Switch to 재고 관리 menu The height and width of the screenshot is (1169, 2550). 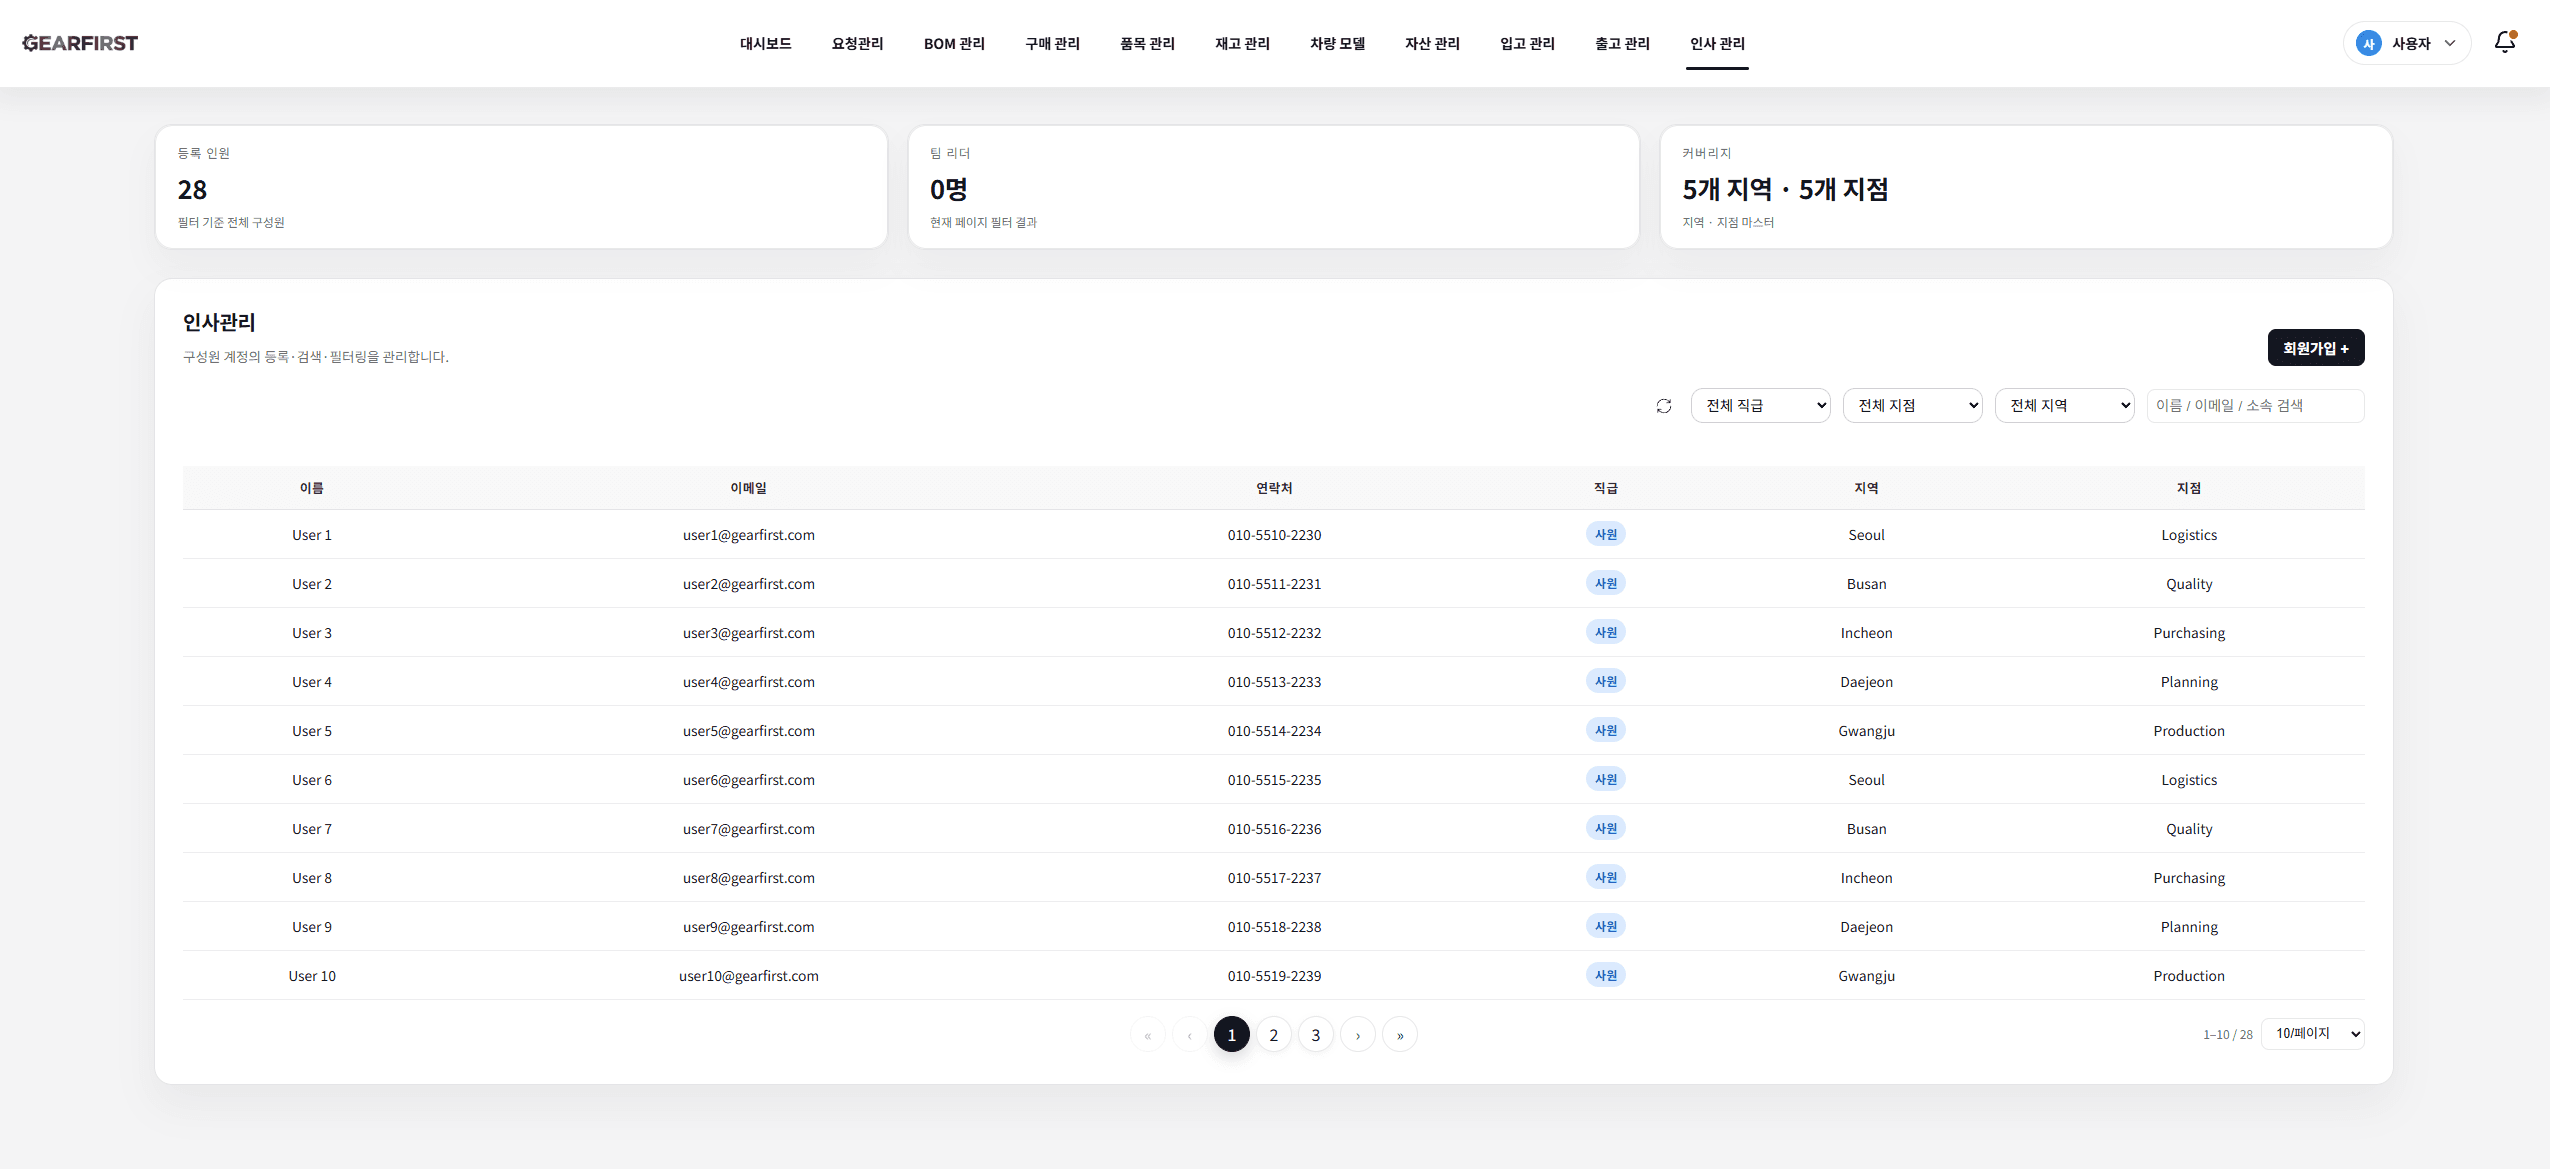pyautogui.click(x=1242, y=43)
